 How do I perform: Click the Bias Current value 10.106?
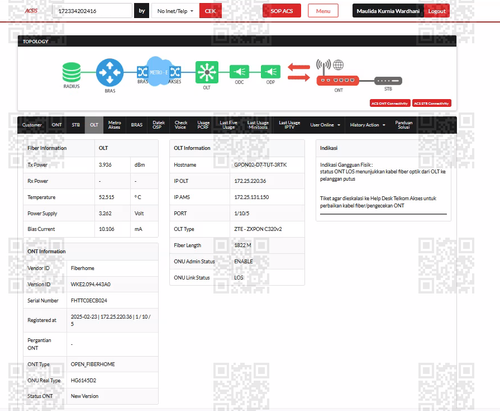pos(106,229)
